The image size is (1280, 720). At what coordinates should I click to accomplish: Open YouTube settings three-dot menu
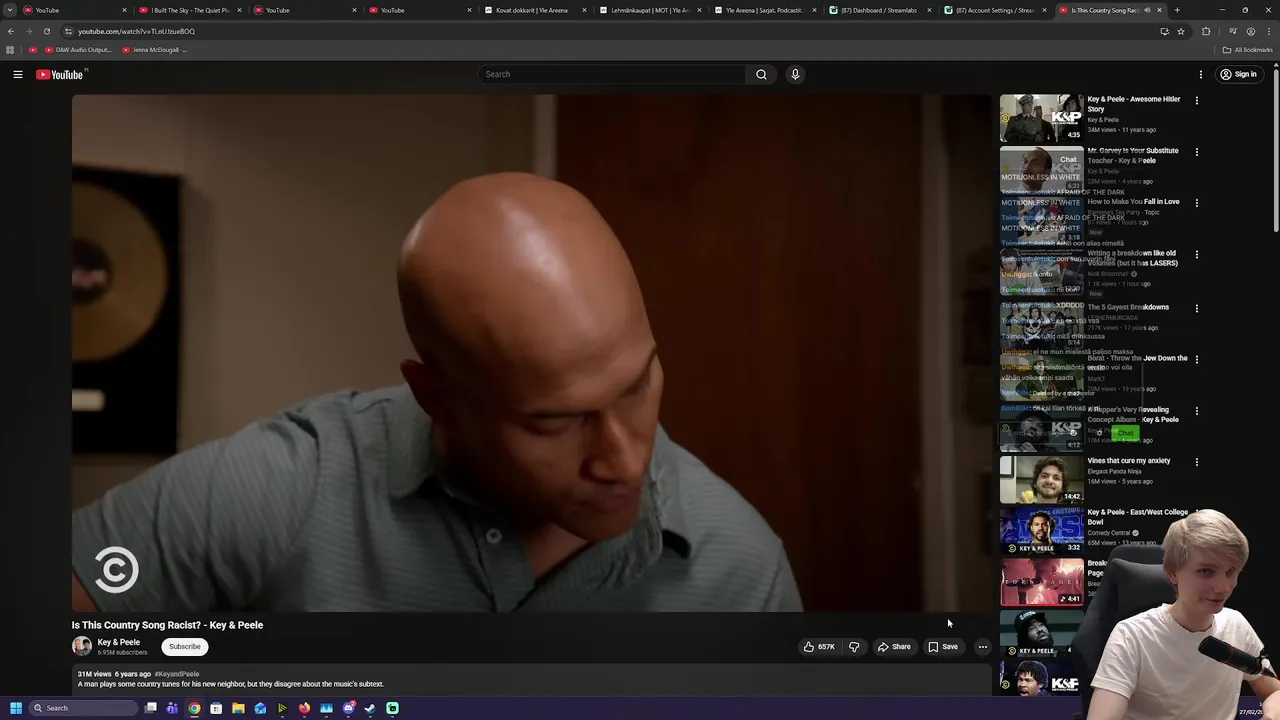pyautogui.click(x=1201, y=74)
